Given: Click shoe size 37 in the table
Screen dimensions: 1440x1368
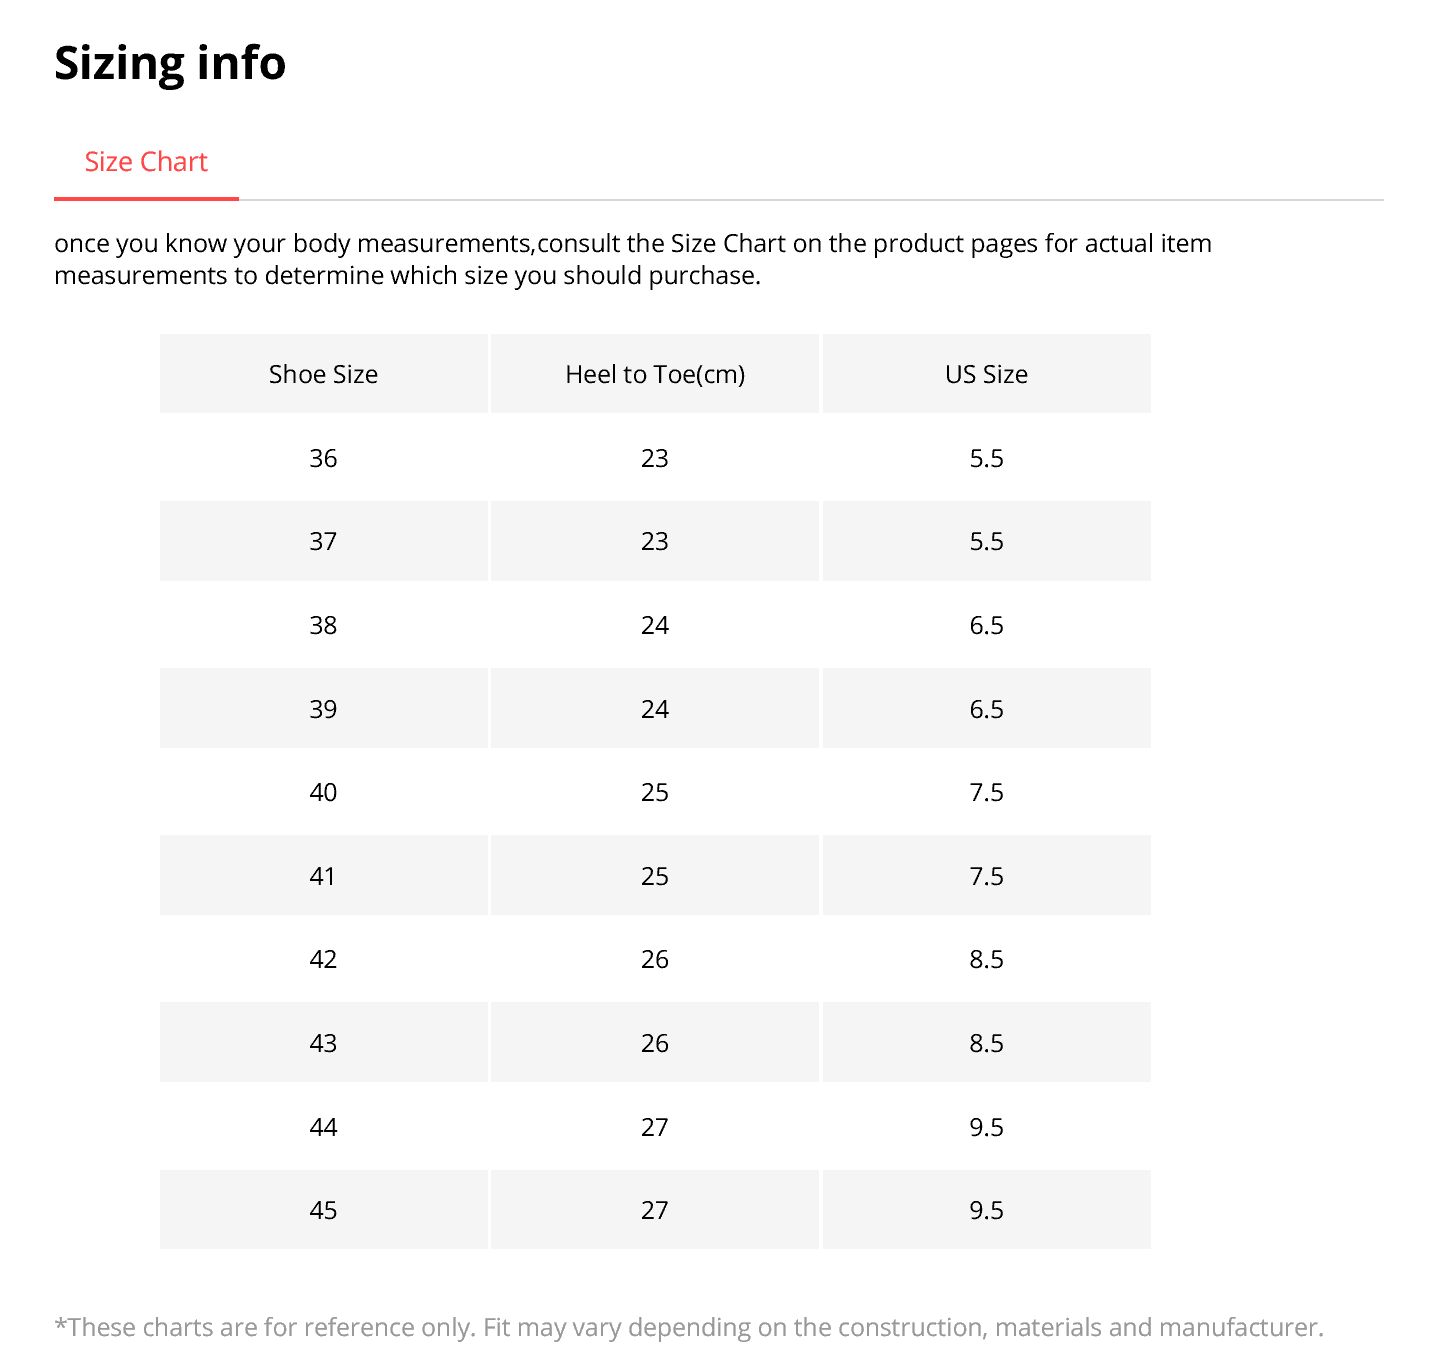Looking at the screenshot, I should point(323,541).
